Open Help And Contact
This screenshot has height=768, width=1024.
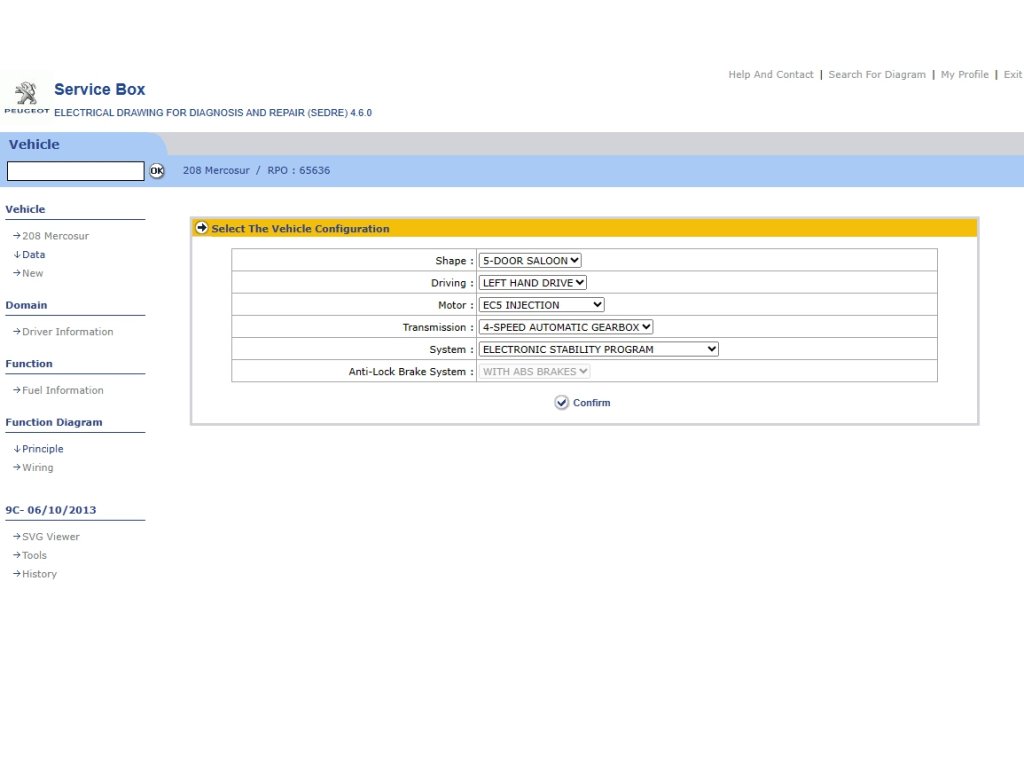pos(770,75)
